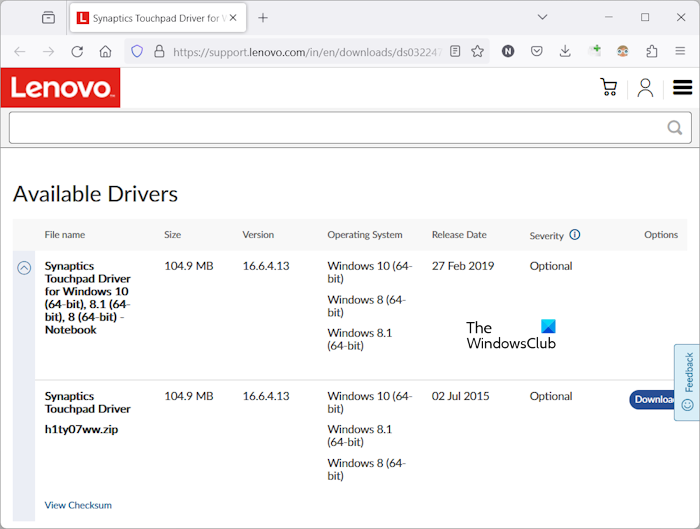
Task: Open the Lenovo hamburger menu
Action: coord(683,88)
